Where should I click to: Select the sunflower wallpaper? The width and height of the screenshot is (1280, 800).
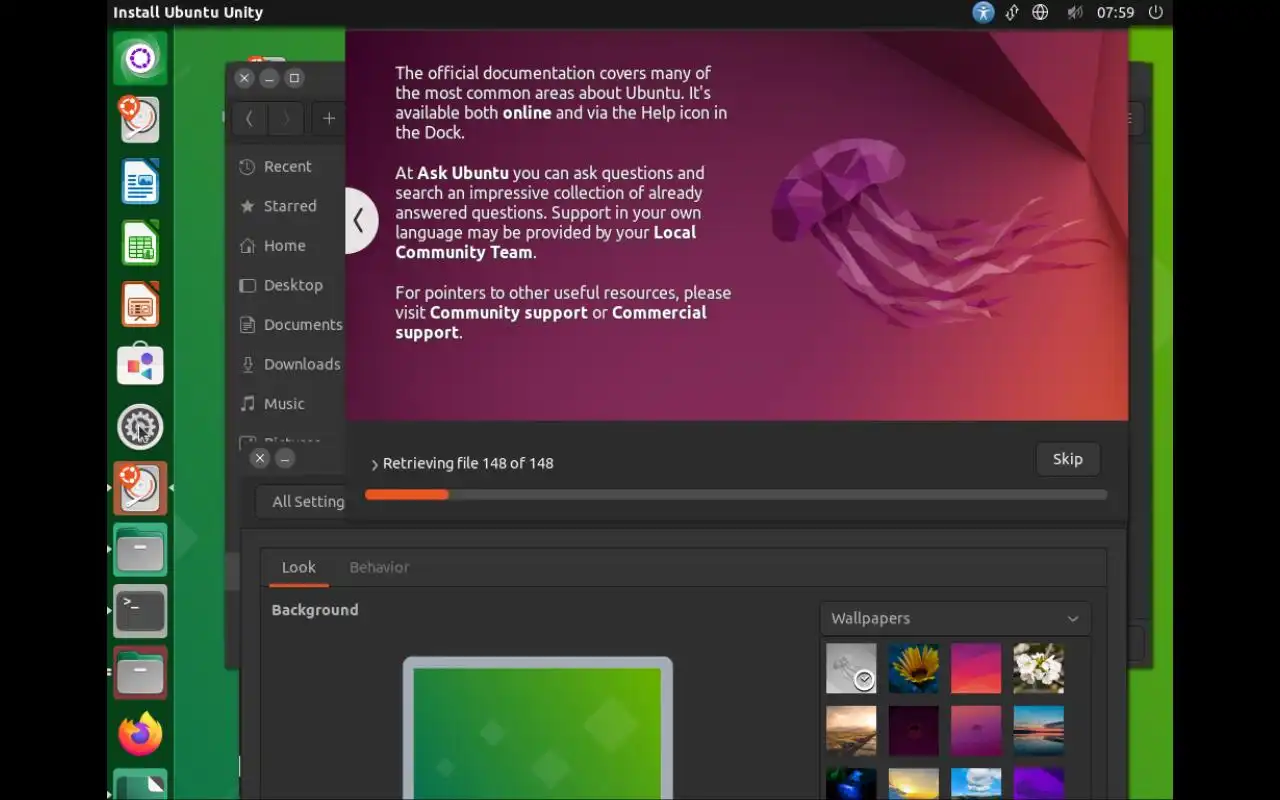914,668
